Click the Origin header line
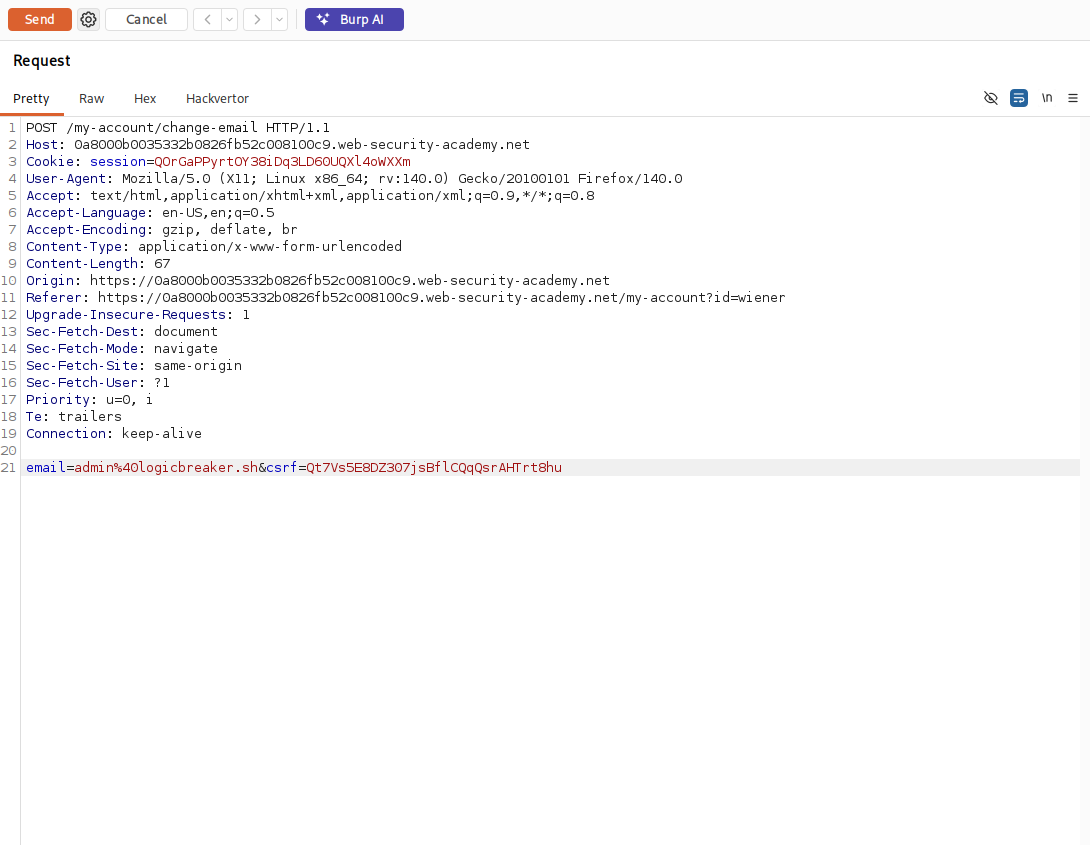 318,281
